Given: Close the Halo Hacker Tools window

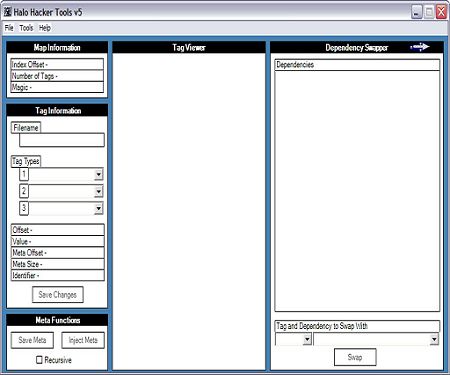Looking at the screenshot, I should [441, 12].
